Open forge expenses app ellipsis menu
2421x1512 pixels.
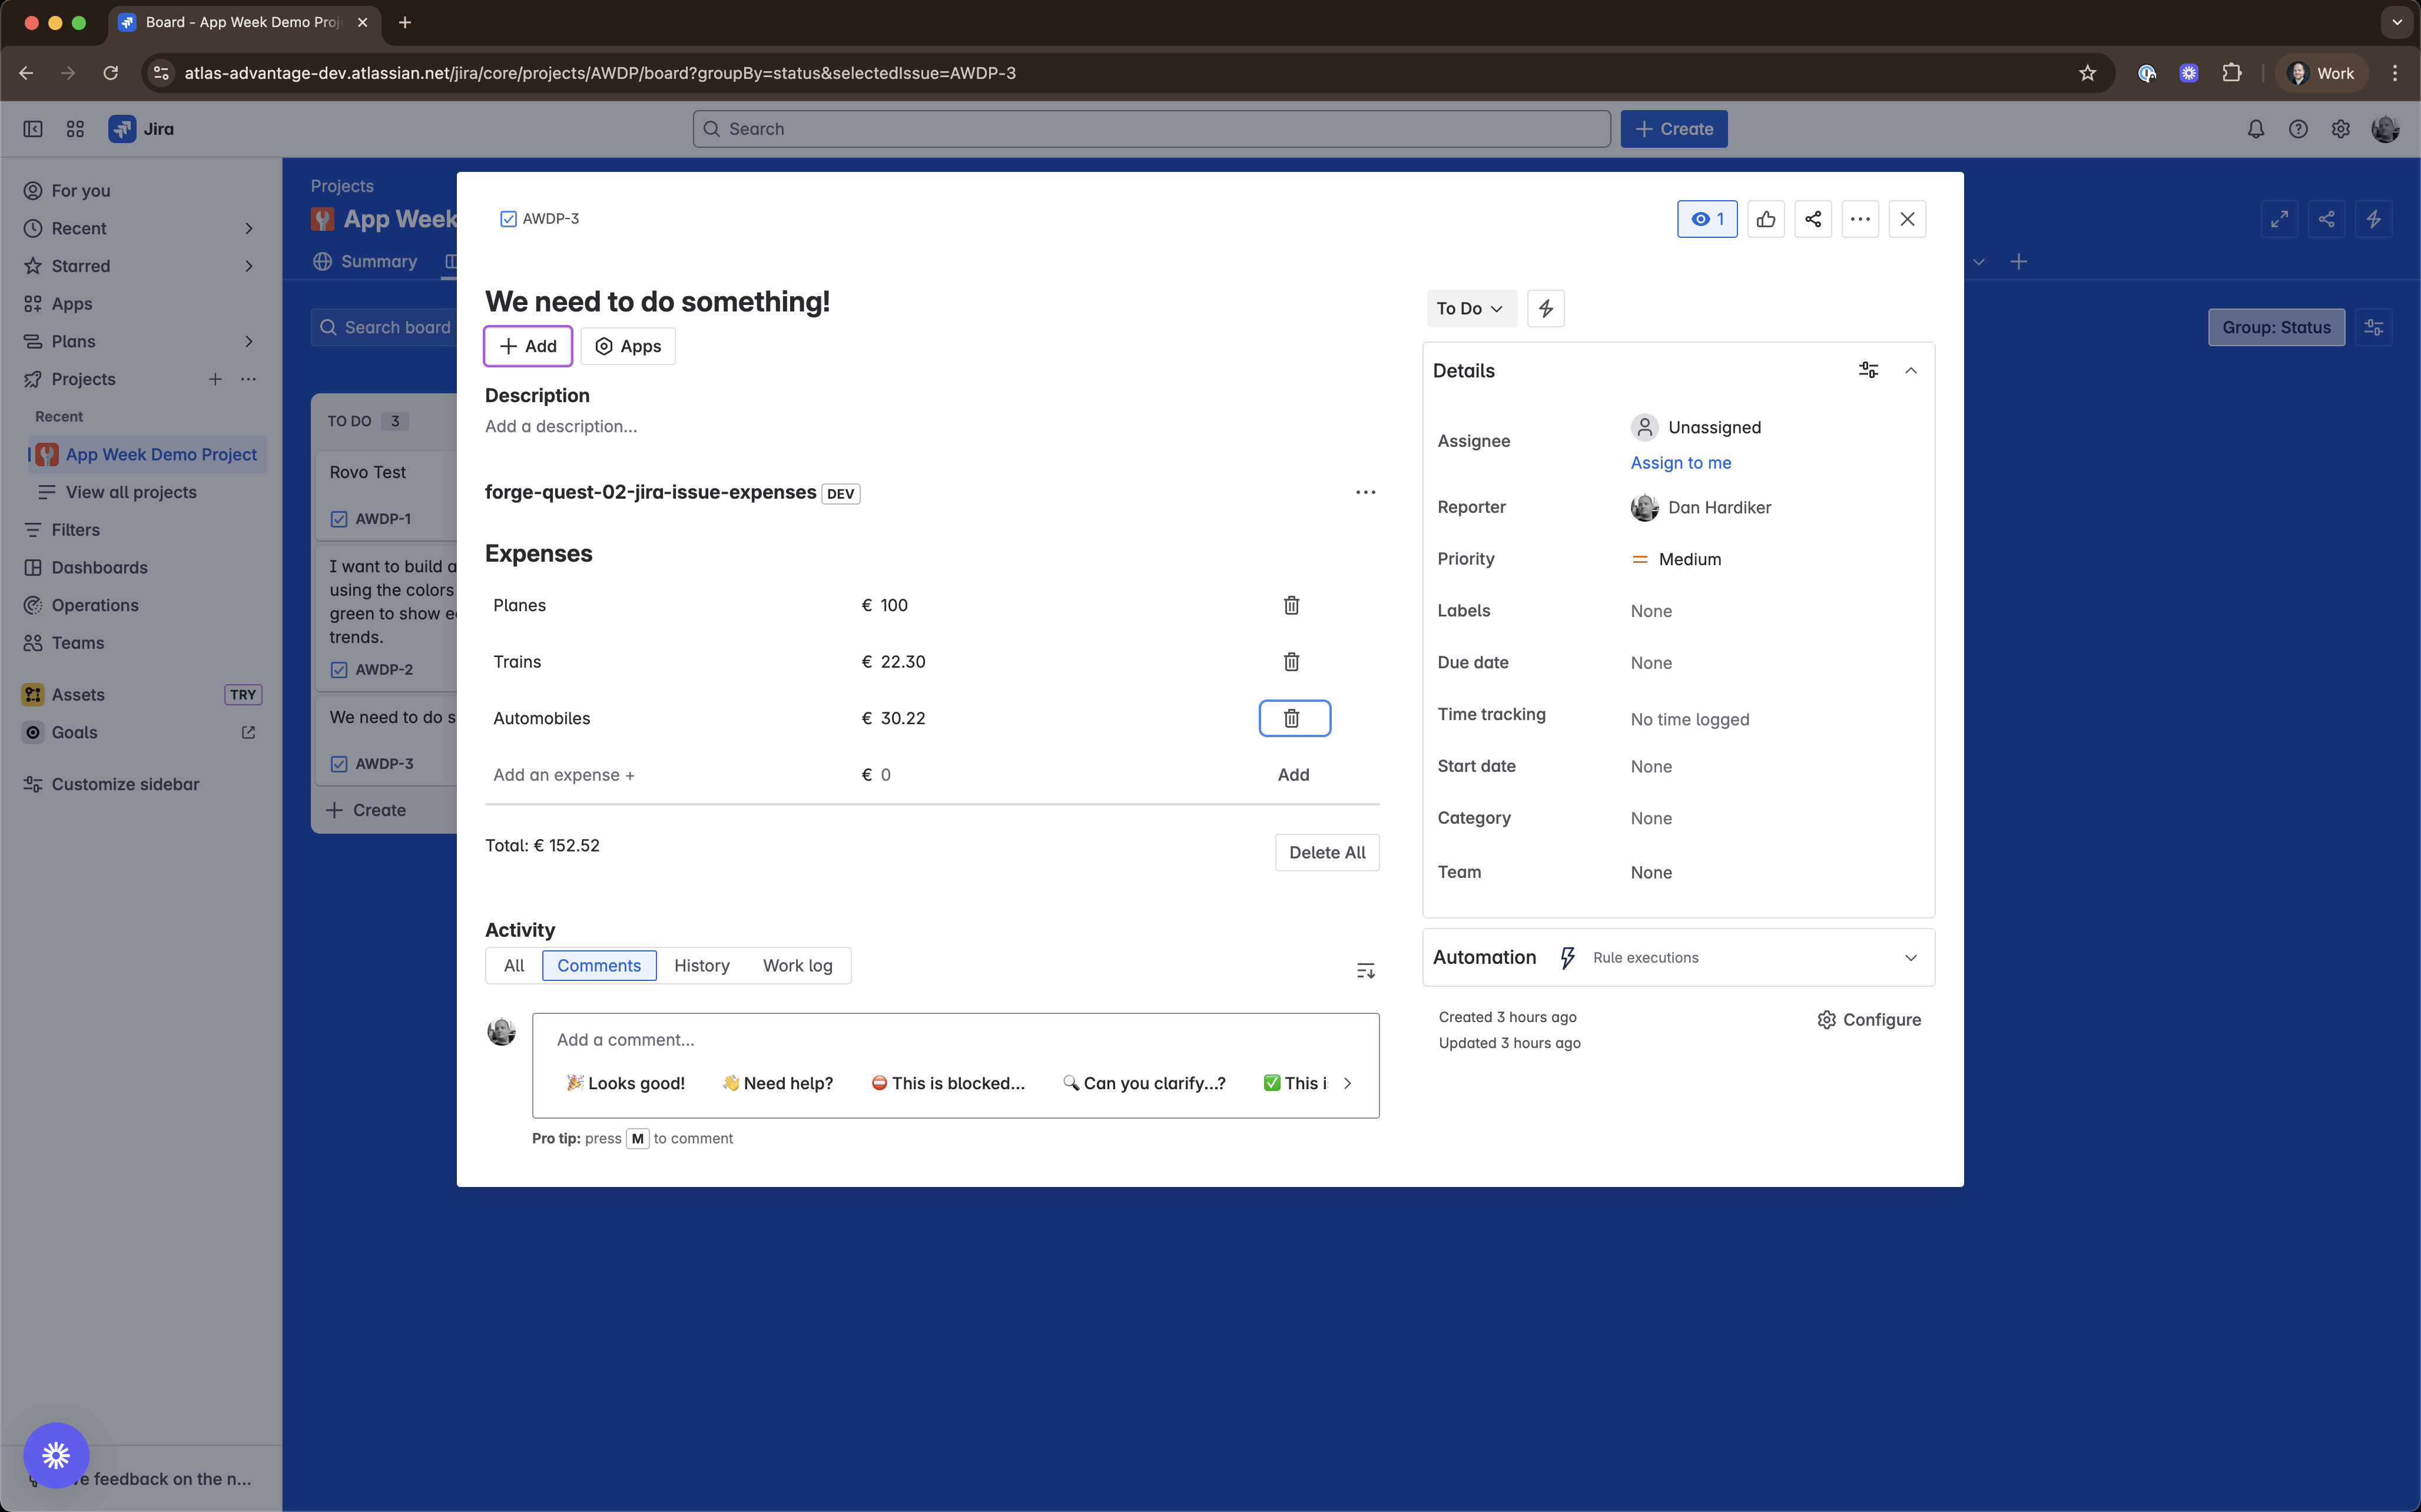pyautogui.click(x=1365, y=492)
